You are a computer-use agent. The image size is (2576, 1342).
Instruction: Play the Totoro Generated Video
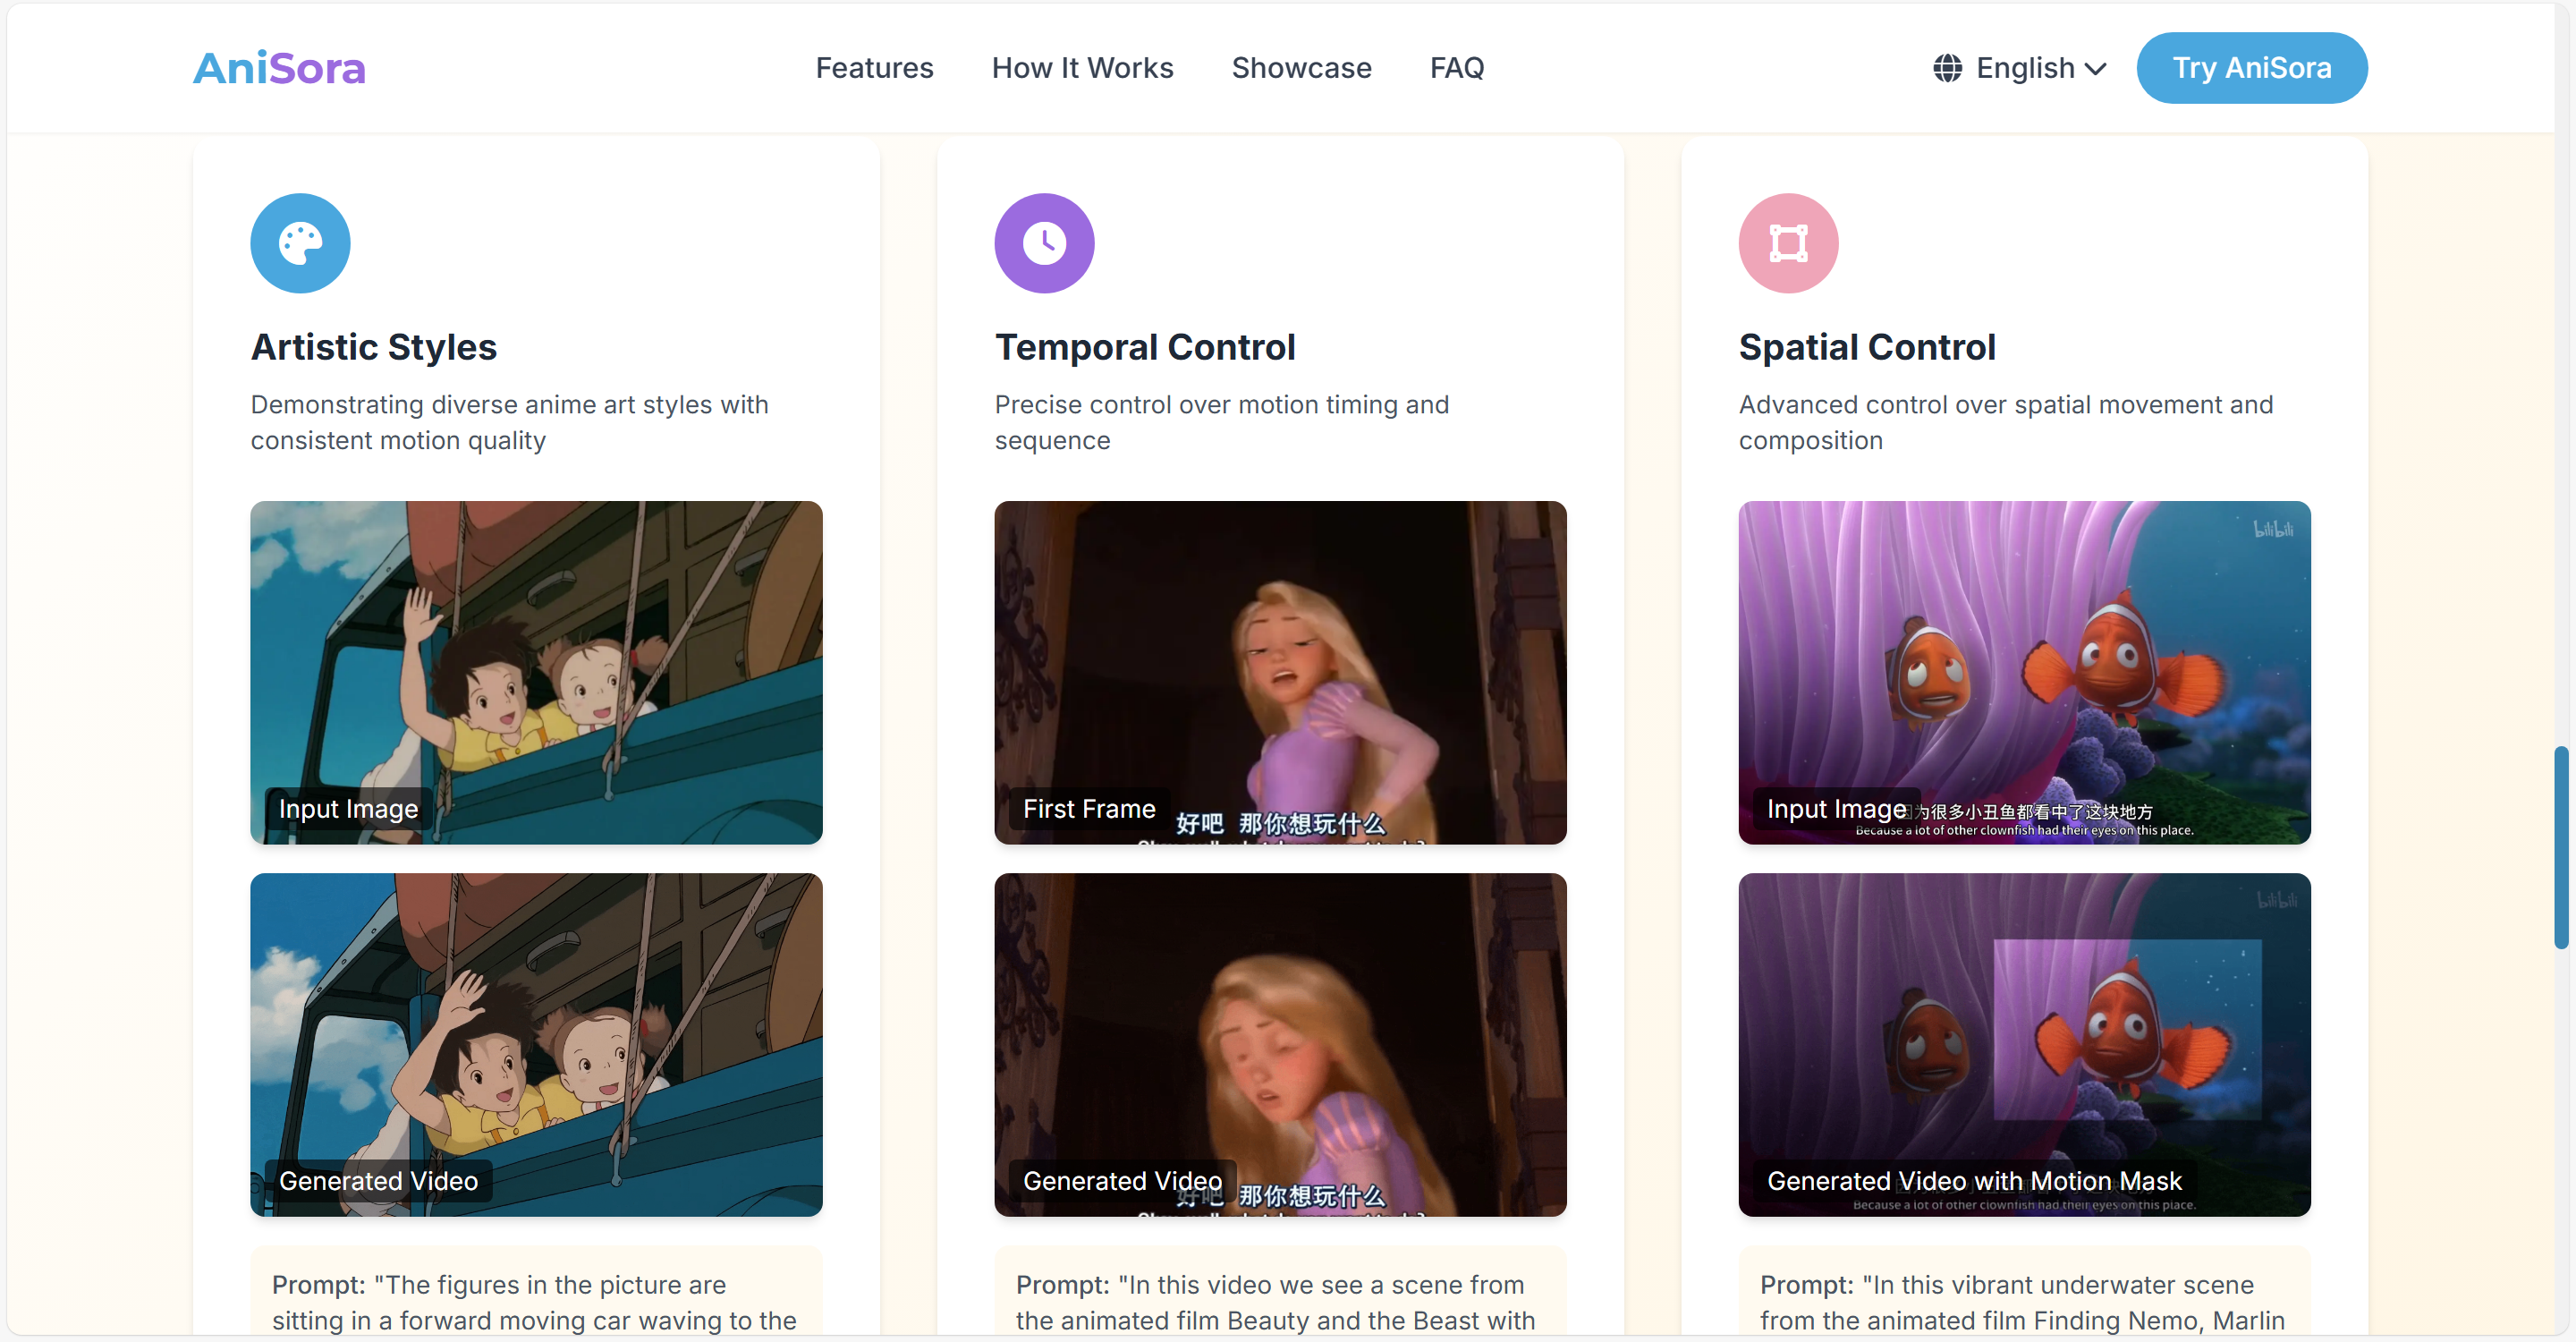pos(536,1044)
